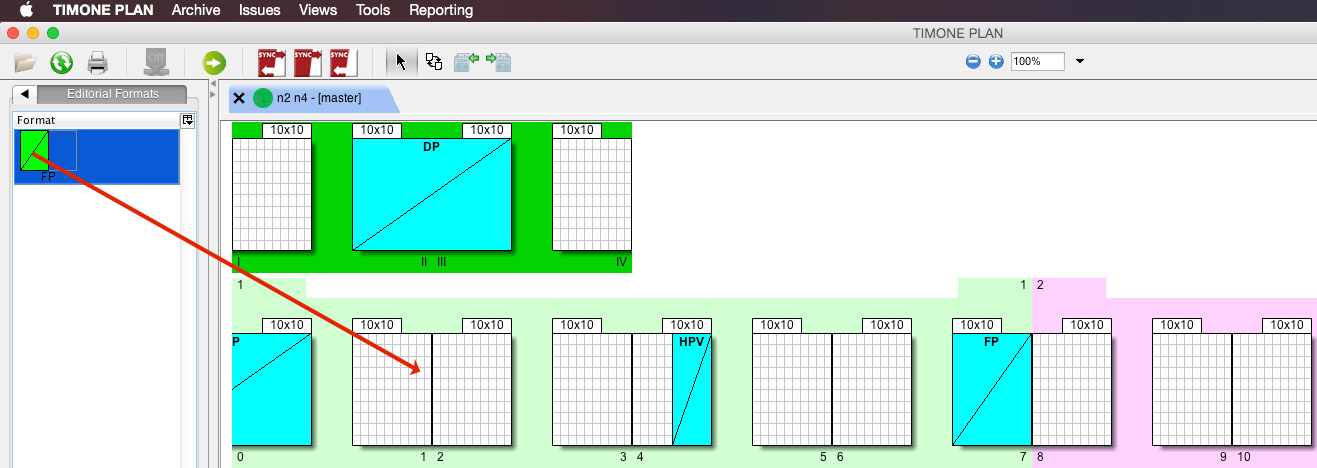Click the 10x10 label above page IV
This screenshot has height=468, width=1317.
pyautogui.click(x=577, y=130)
